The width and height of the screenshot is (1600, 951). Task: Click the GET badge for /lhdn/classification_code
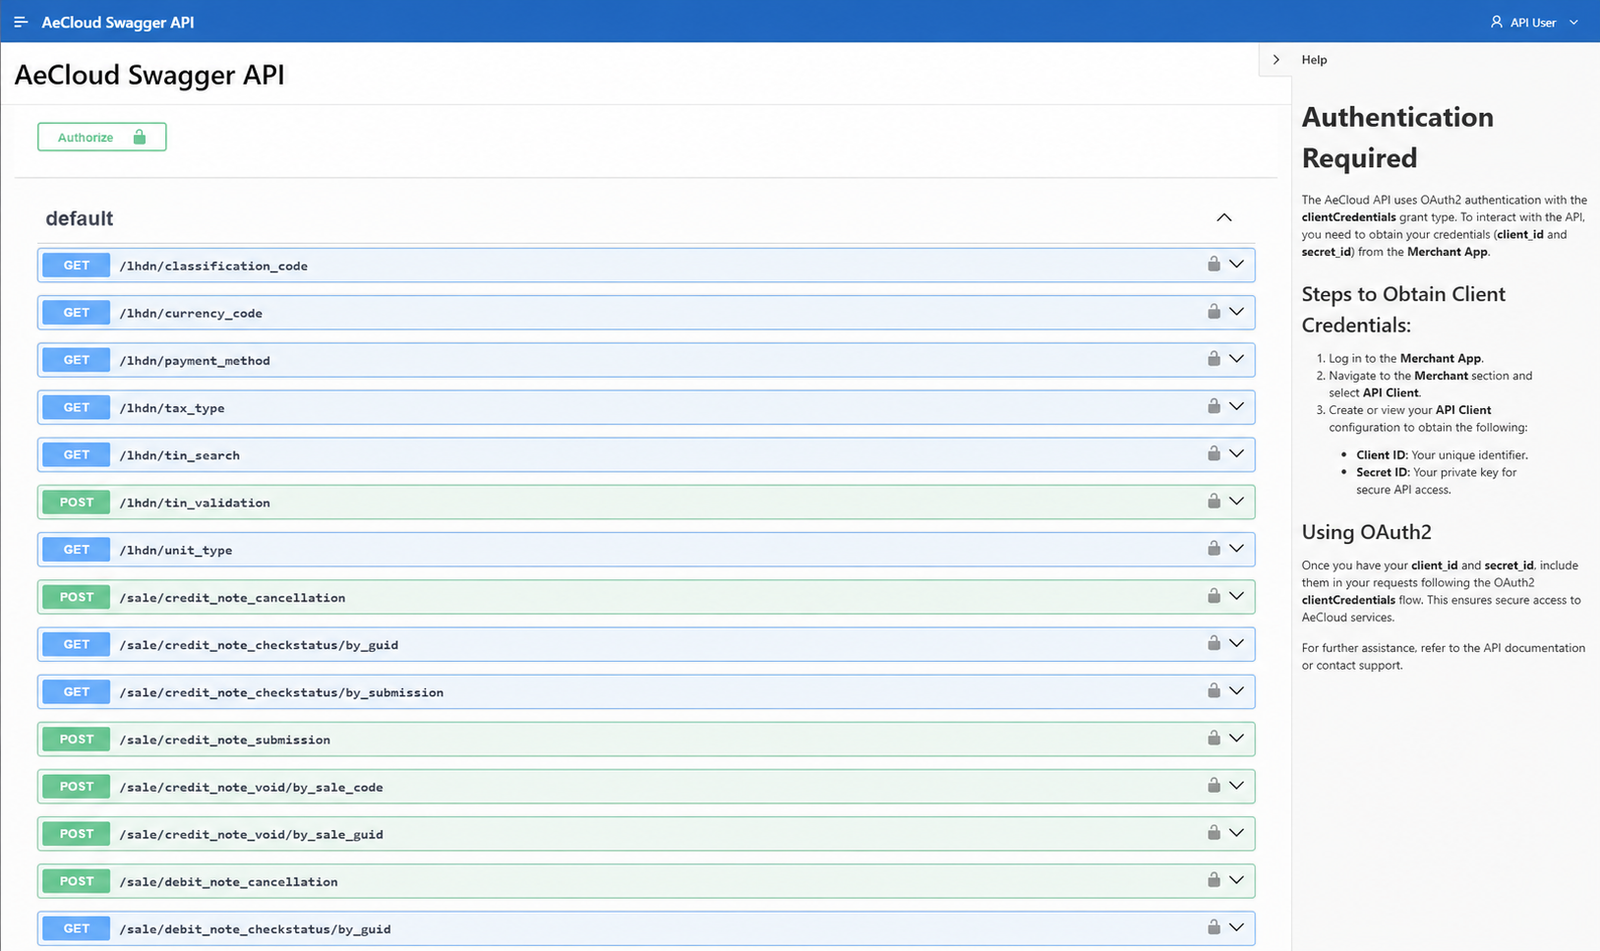[76, 265]
